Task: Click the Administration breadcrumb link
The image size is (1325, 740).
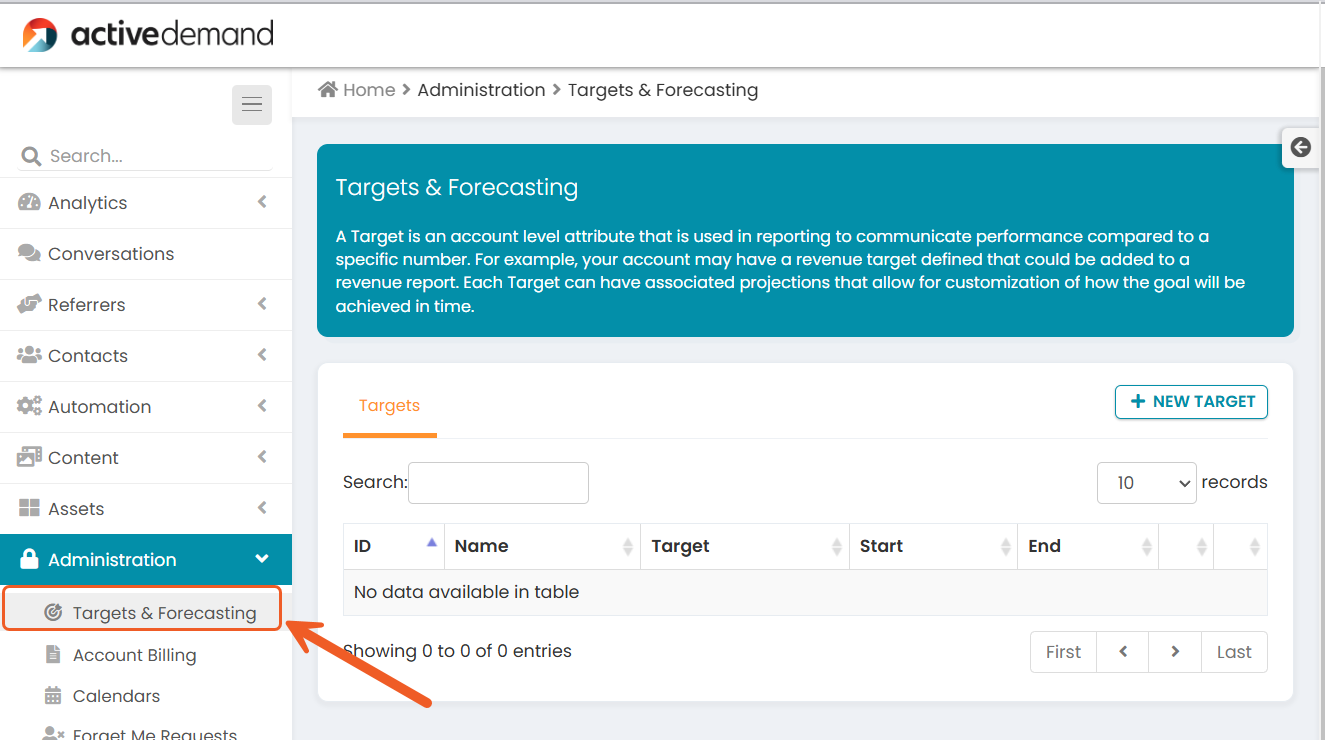Action: click(x=481, y=90)
